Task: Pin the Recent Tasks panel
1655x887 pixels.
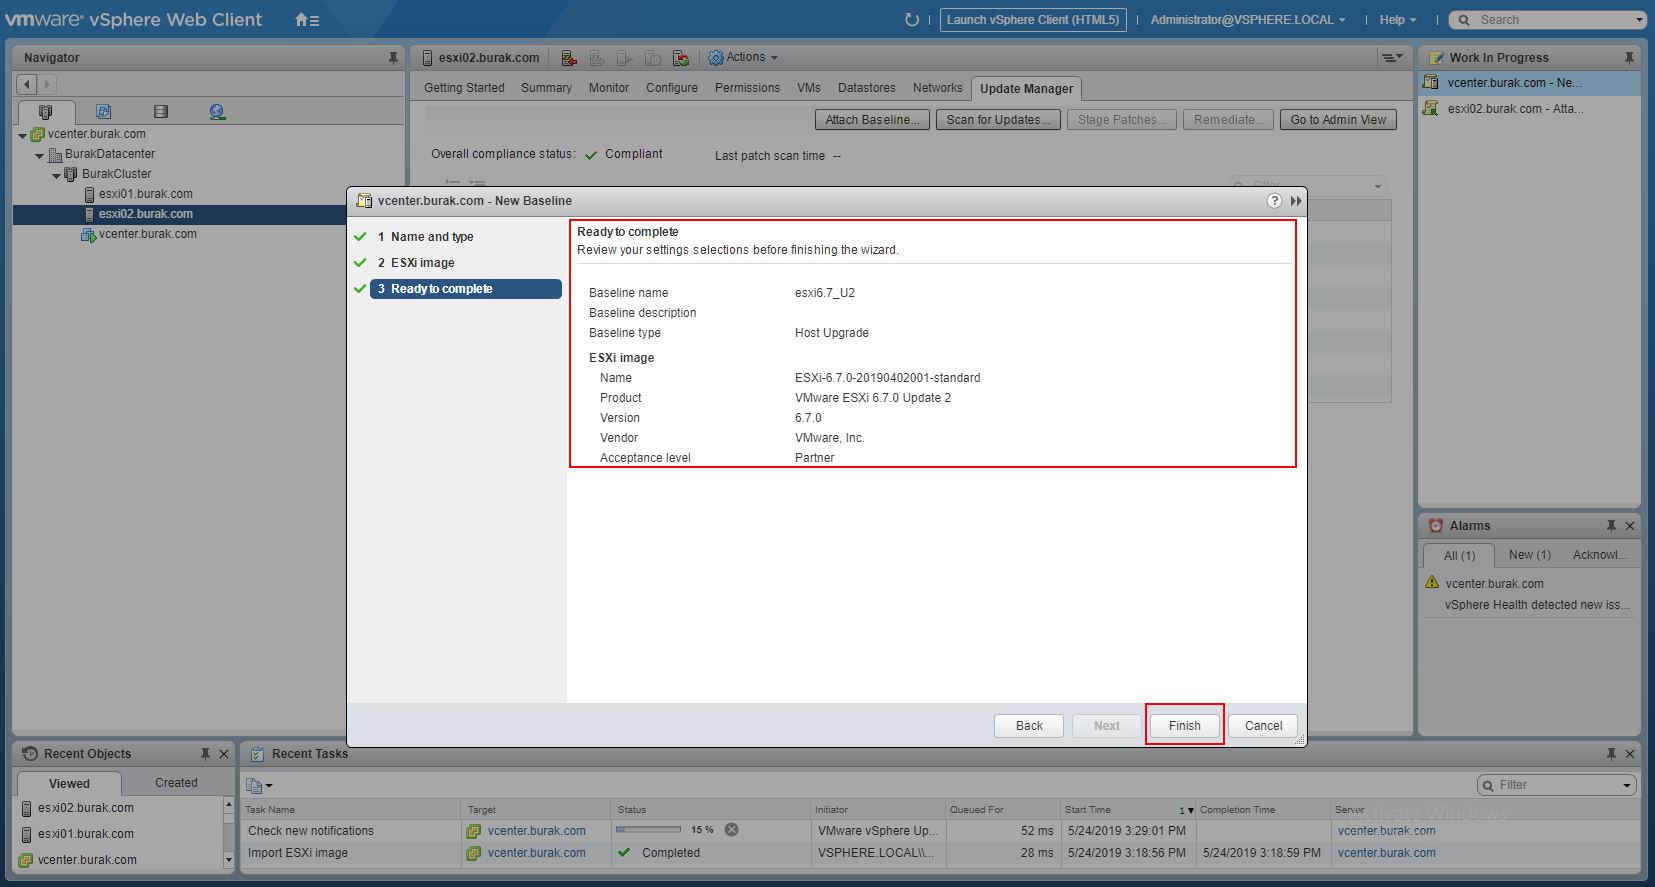Action: (x=1611, y=754)
